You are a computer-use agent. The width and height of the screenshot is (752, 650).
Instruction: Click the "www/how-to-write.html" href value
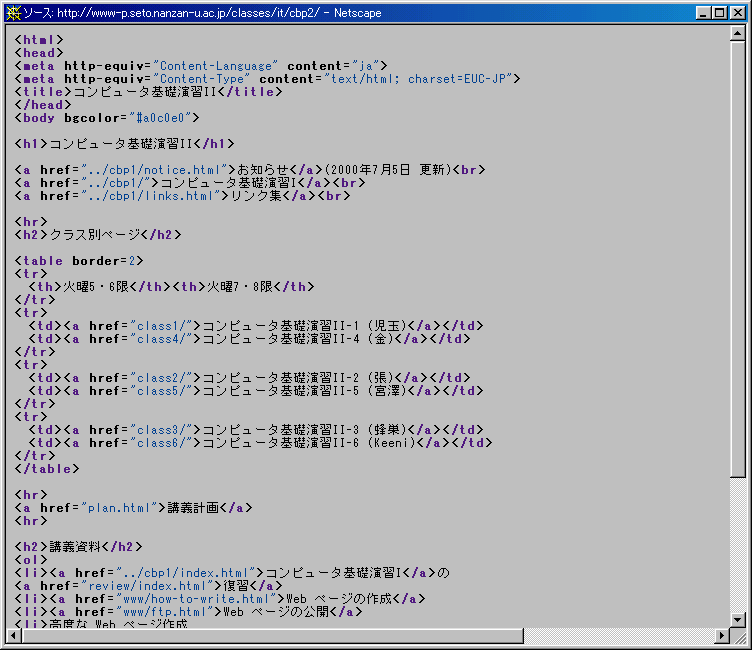coord(196,599)
